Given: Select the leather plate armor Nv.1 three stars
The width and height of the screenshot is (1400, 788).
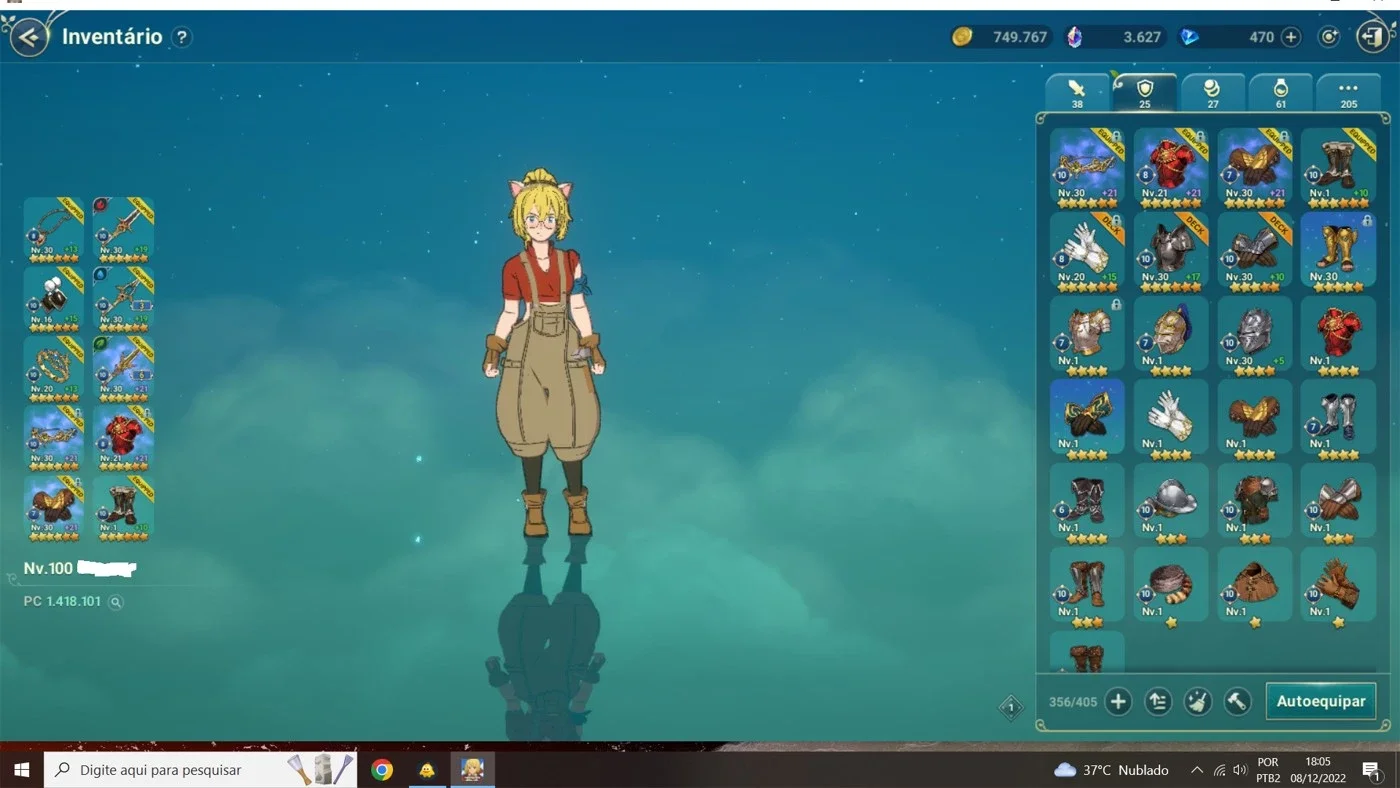Looking at the screenshot, I should [x=1255, y=502].
